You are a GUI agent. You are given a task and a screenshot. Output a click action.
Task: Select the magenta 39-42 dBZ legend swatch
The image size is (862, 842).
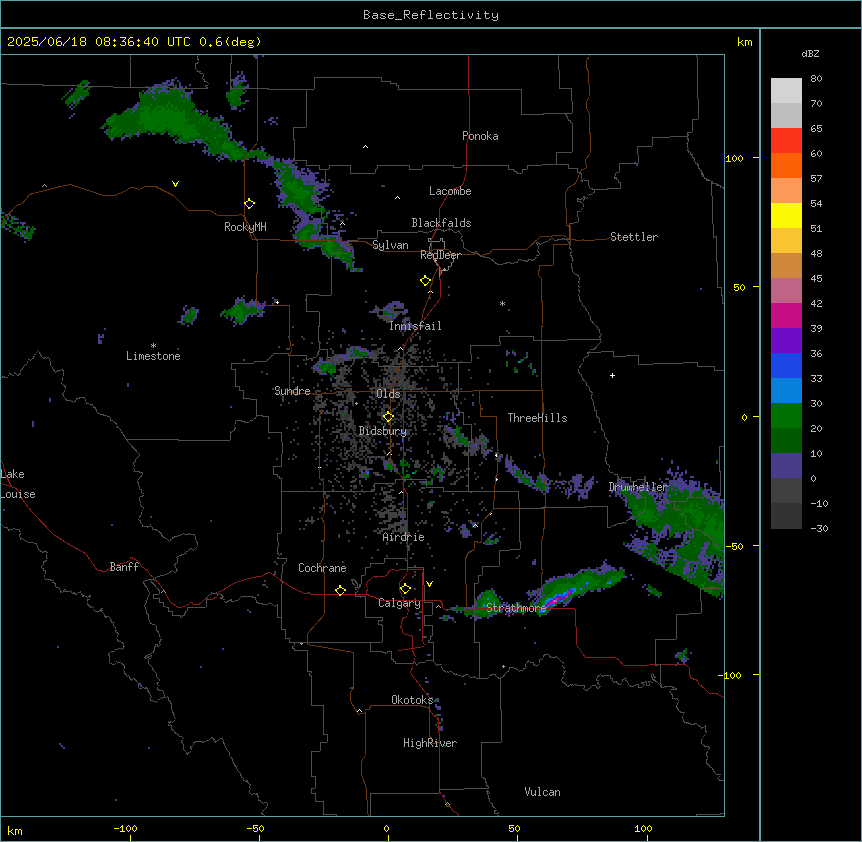tap(786, 315)
